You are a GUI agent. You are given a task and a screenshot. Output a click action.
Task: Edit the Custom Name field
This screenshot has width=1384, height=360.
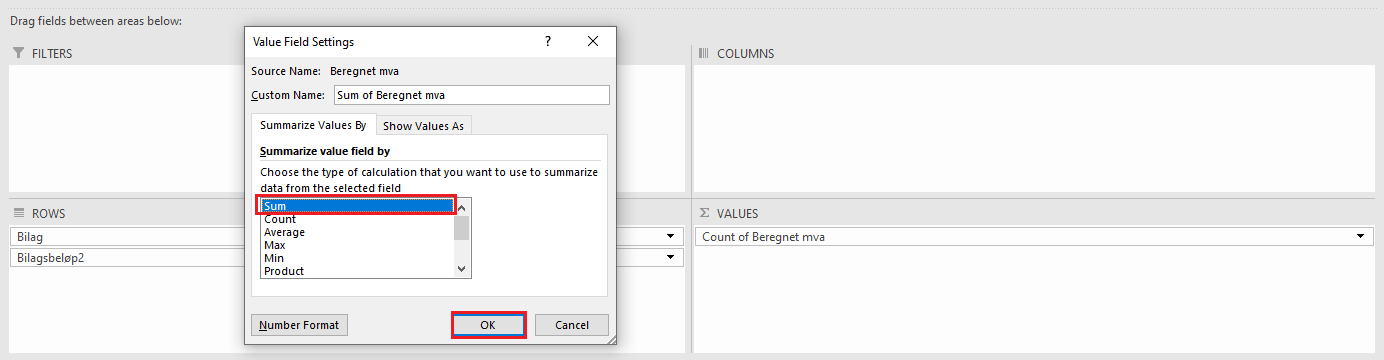[472, 95]
